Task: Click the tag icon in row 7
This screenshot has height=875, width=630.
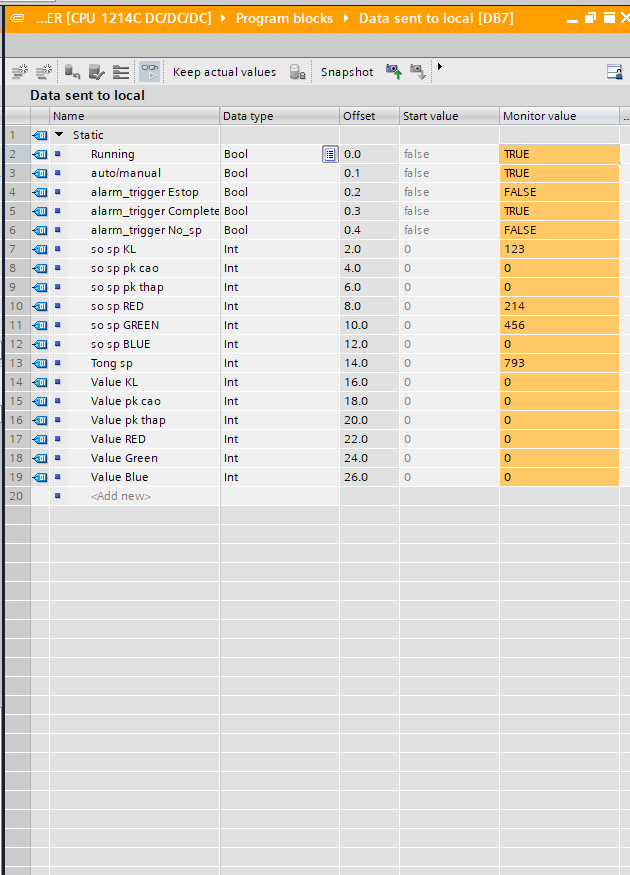Action: [x=40, y=249]
